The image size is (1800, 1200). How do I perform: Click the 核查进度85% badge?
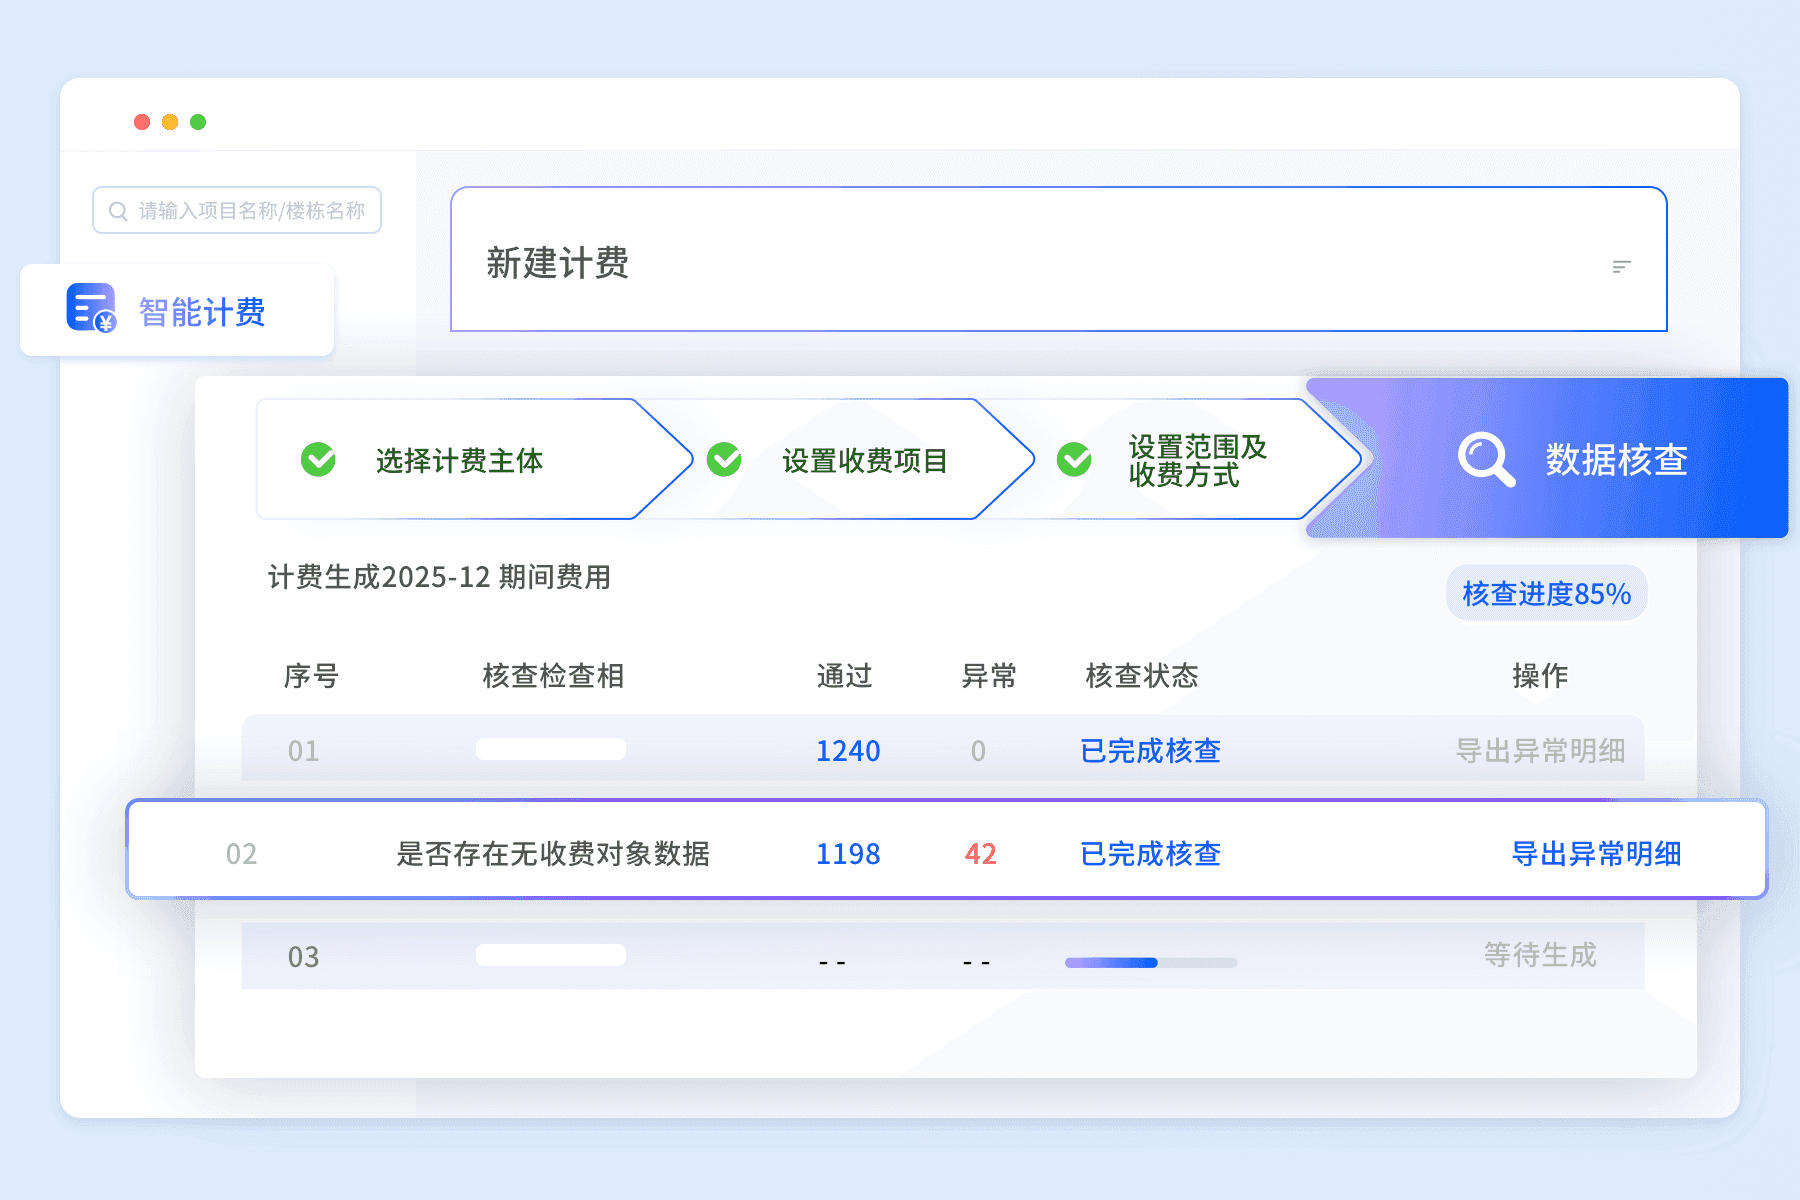tap(1546, 594)
